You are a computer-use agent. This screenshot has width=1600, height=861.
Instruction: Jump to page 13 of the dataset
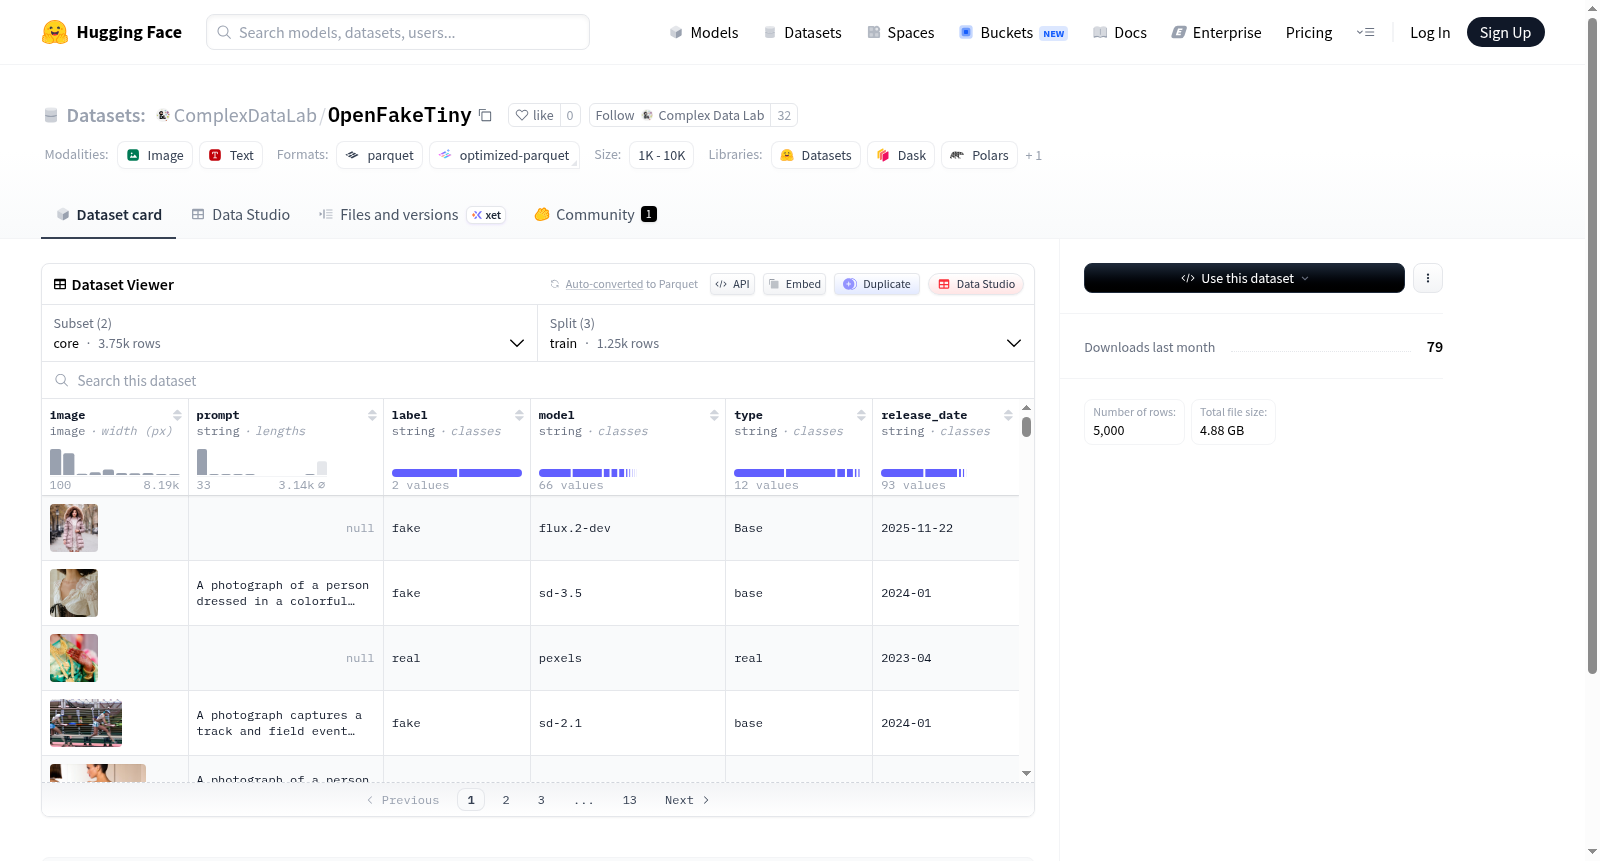tap(629, 800)
